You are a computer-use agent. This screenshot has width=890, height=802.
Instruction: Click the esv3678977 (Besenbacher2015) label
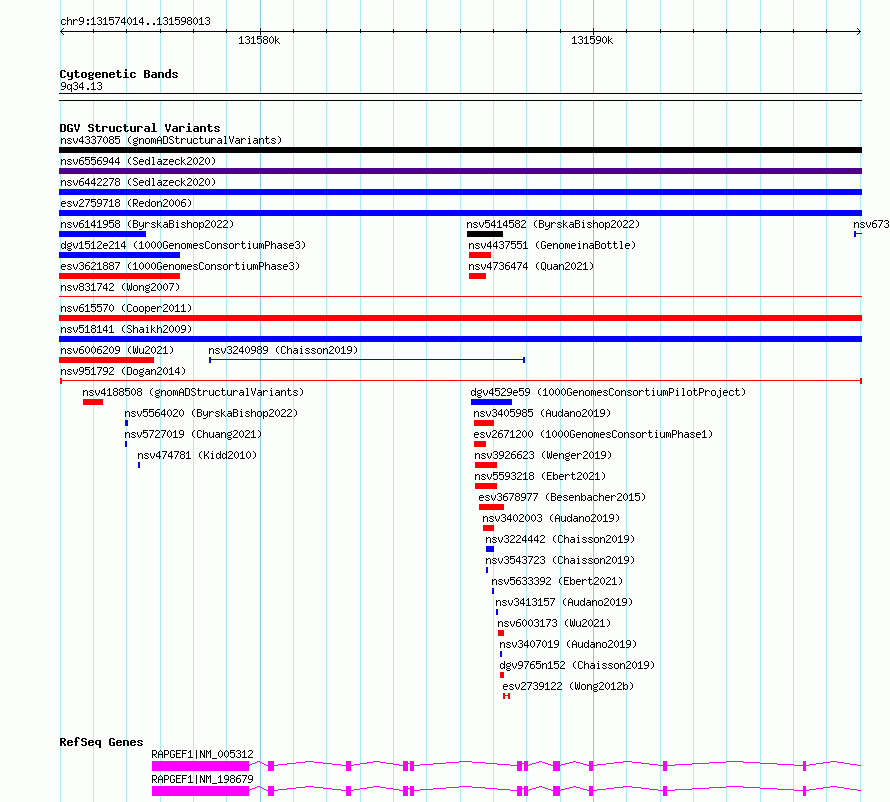click(562, 497)
